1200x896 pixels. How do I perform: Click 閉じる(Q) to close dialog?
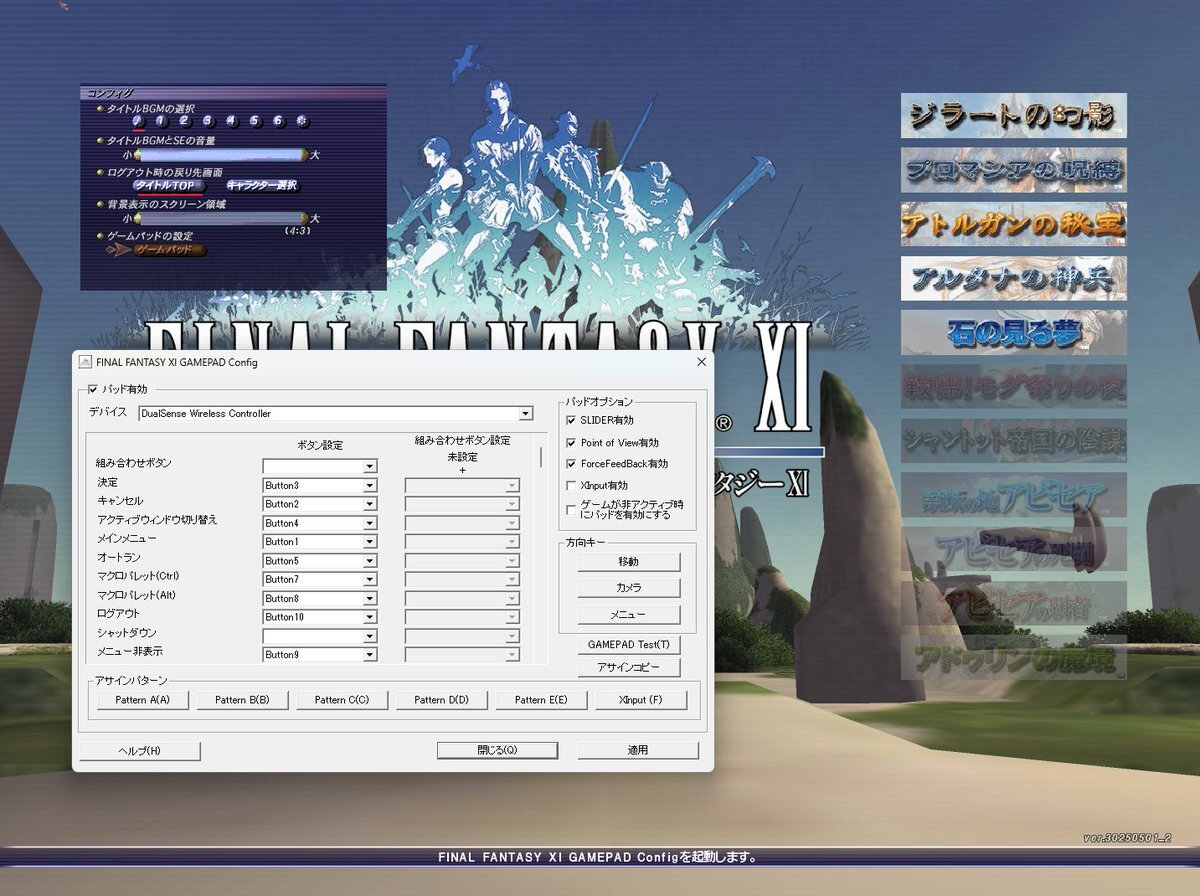(x=497, y=750)
